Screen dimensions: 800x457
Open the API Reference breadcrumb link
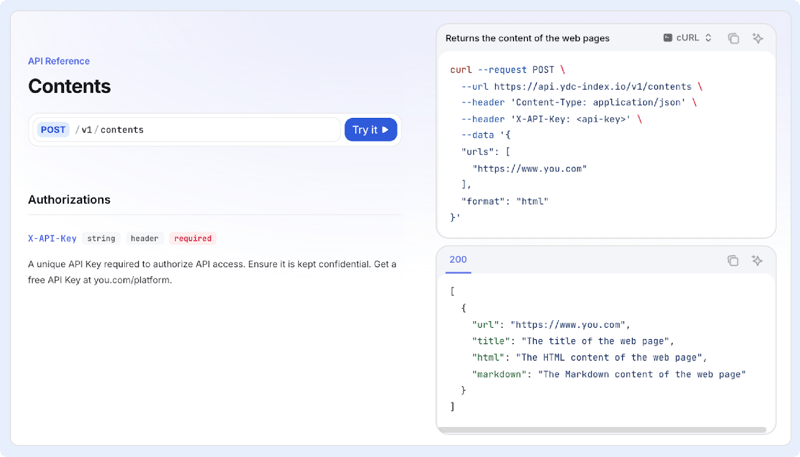pyautogui.click(x=59, y=61)
